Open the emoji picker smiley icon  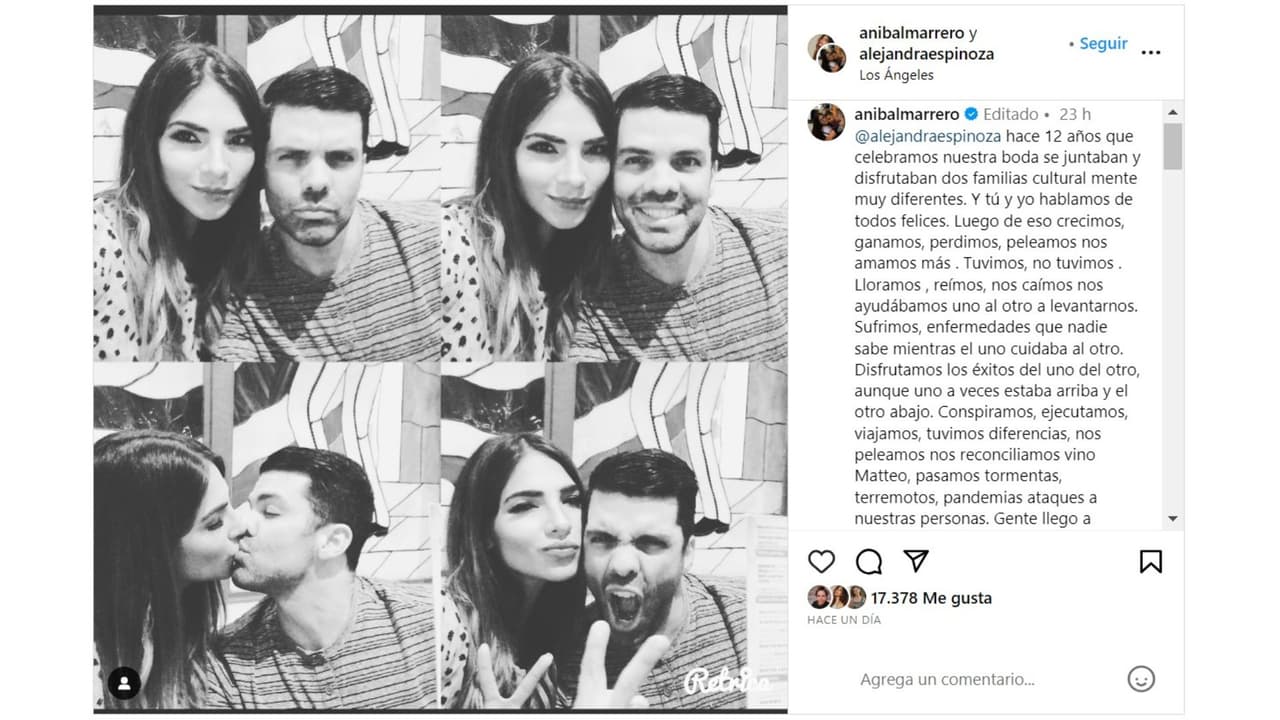coord(1141,679)
